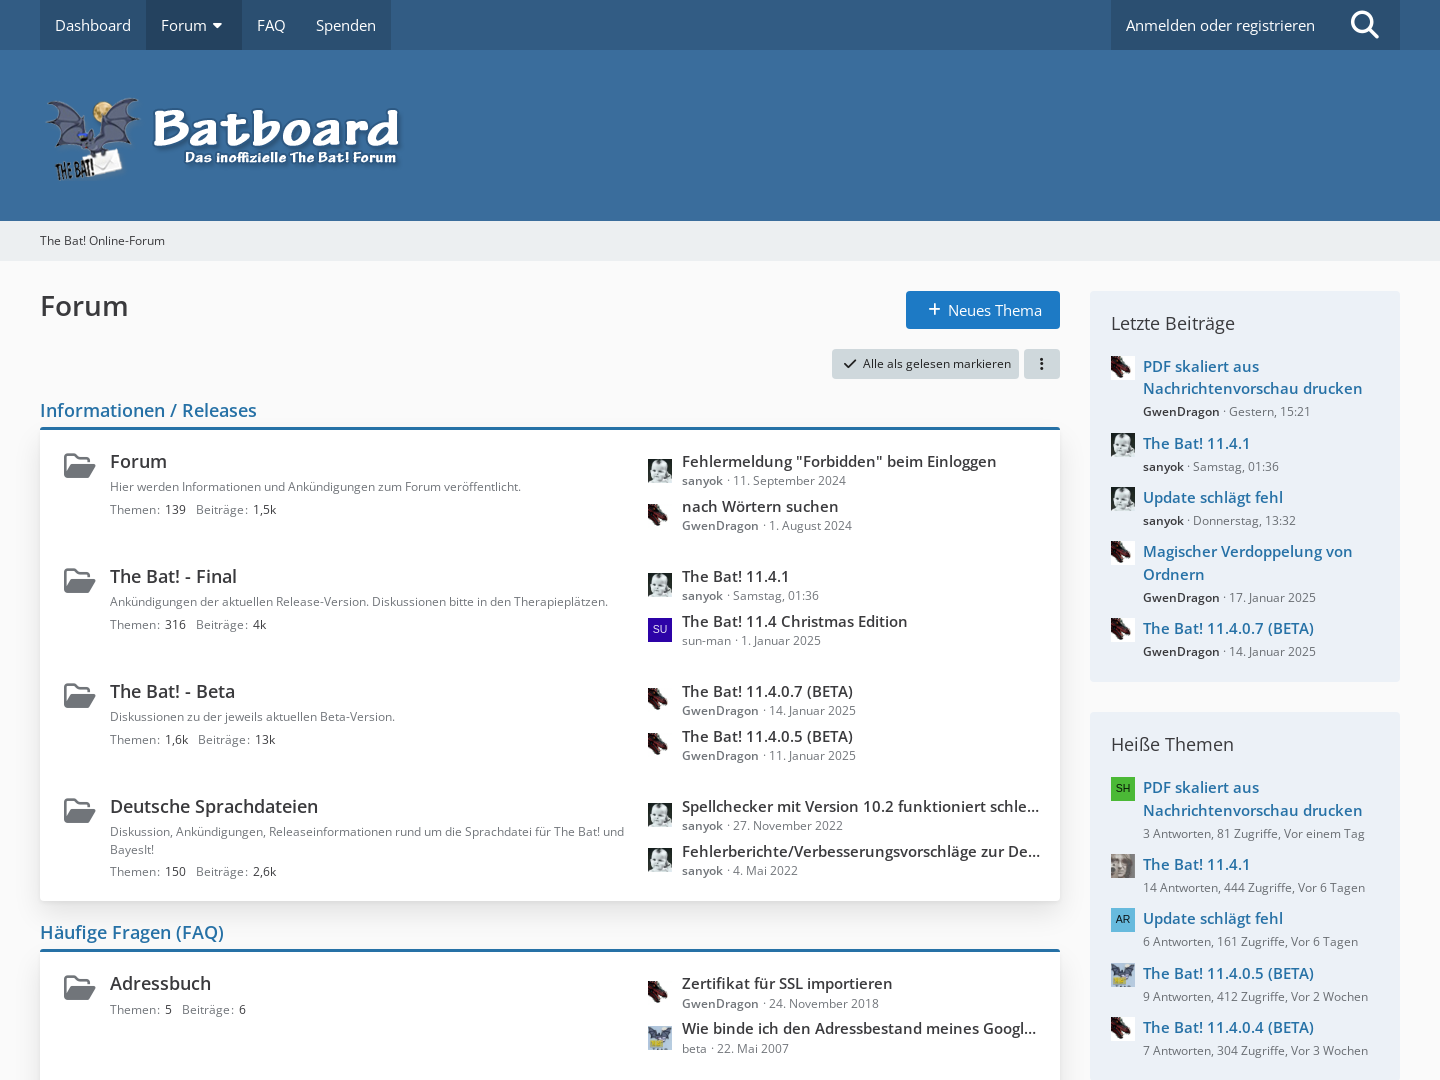The height and width of the screenshot is (1080, 1440).
Task: Open Wie binde ich den Adressbestand thread
Action: 859,1028
